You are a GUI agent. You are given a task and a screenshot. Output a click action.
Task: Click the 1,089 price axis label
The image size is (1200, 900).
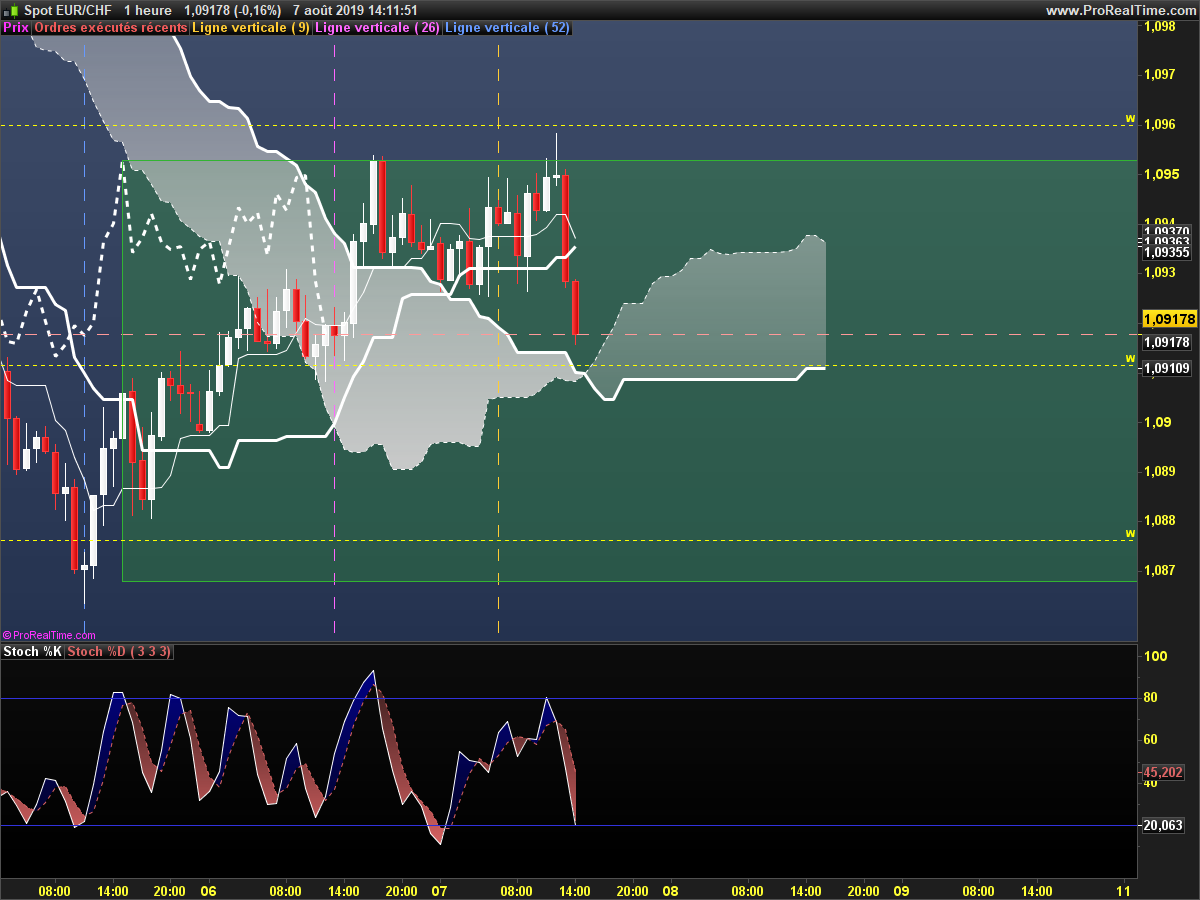click(1159, 471)
